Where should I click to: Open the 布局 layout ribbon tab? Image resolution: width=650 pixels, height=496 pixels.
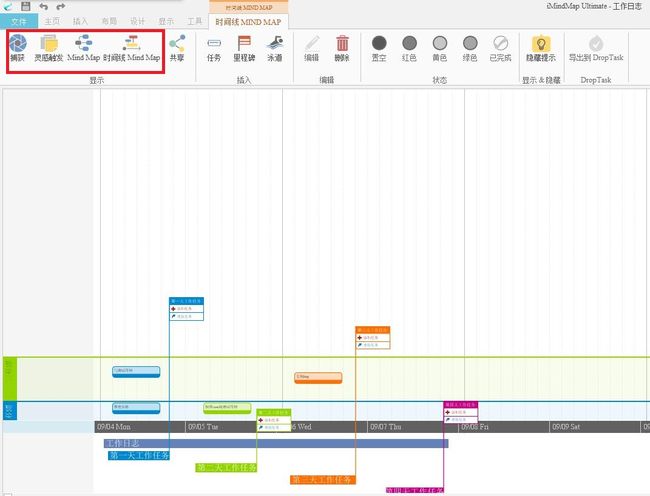109,21
